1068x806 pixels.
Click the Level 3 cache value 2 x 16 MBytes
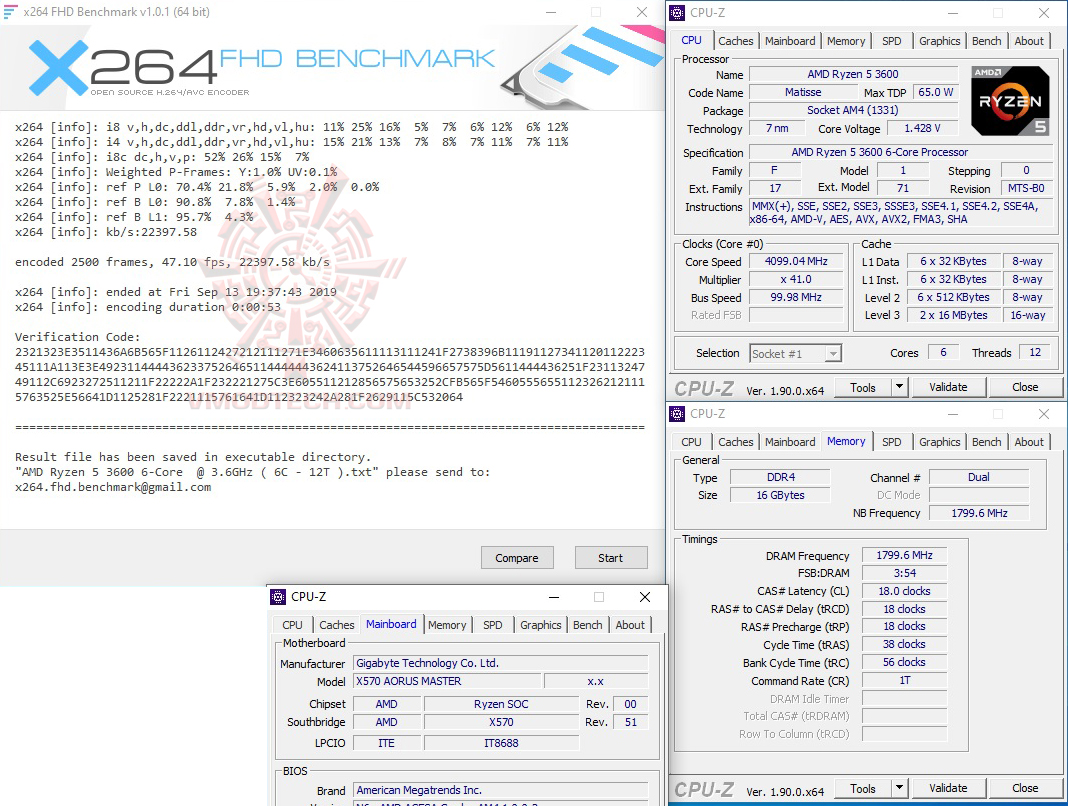(953, 315)
